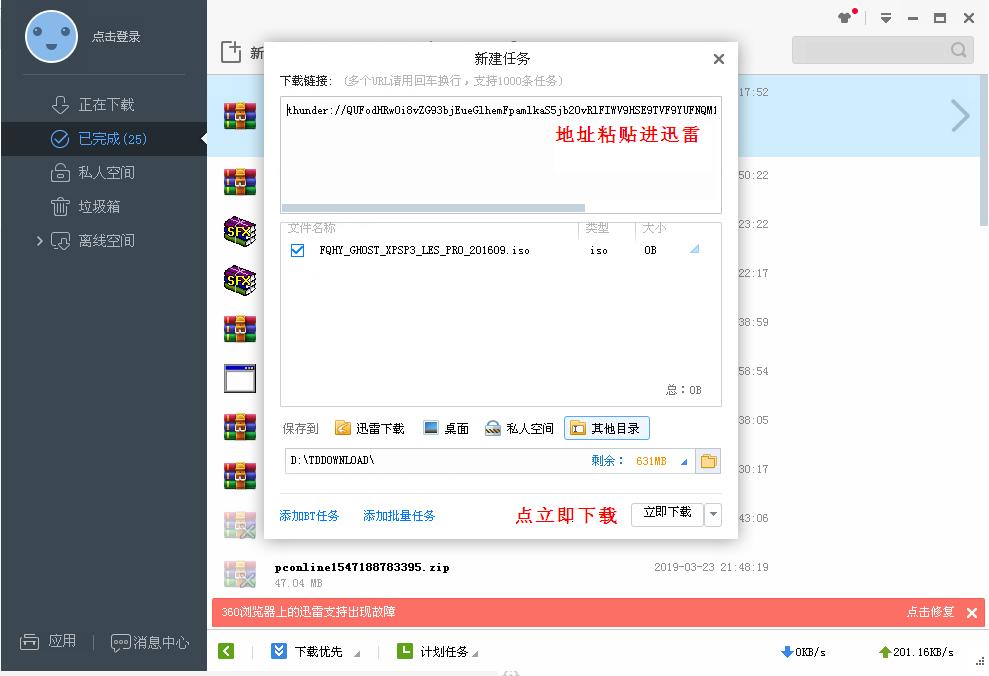Click the search magnifier icon
The image size is (989, 676).
[958, 50]
